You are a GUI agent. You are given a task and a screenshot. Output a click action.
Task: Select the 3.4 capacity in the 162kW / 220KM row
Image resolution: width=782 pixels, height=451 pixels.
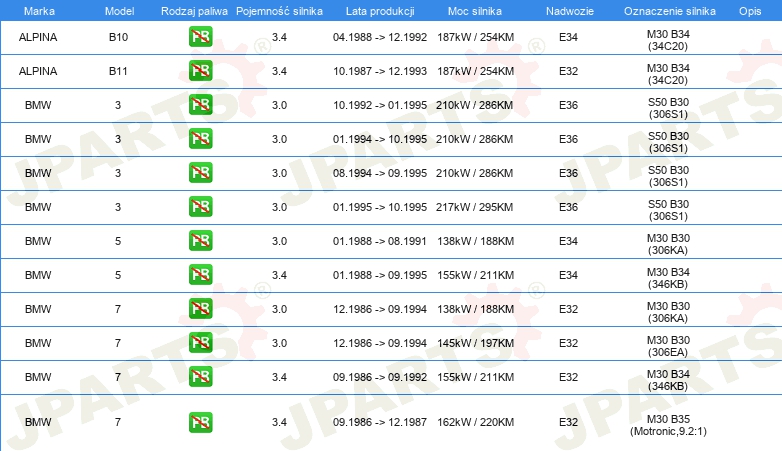(x=279, y=422)
